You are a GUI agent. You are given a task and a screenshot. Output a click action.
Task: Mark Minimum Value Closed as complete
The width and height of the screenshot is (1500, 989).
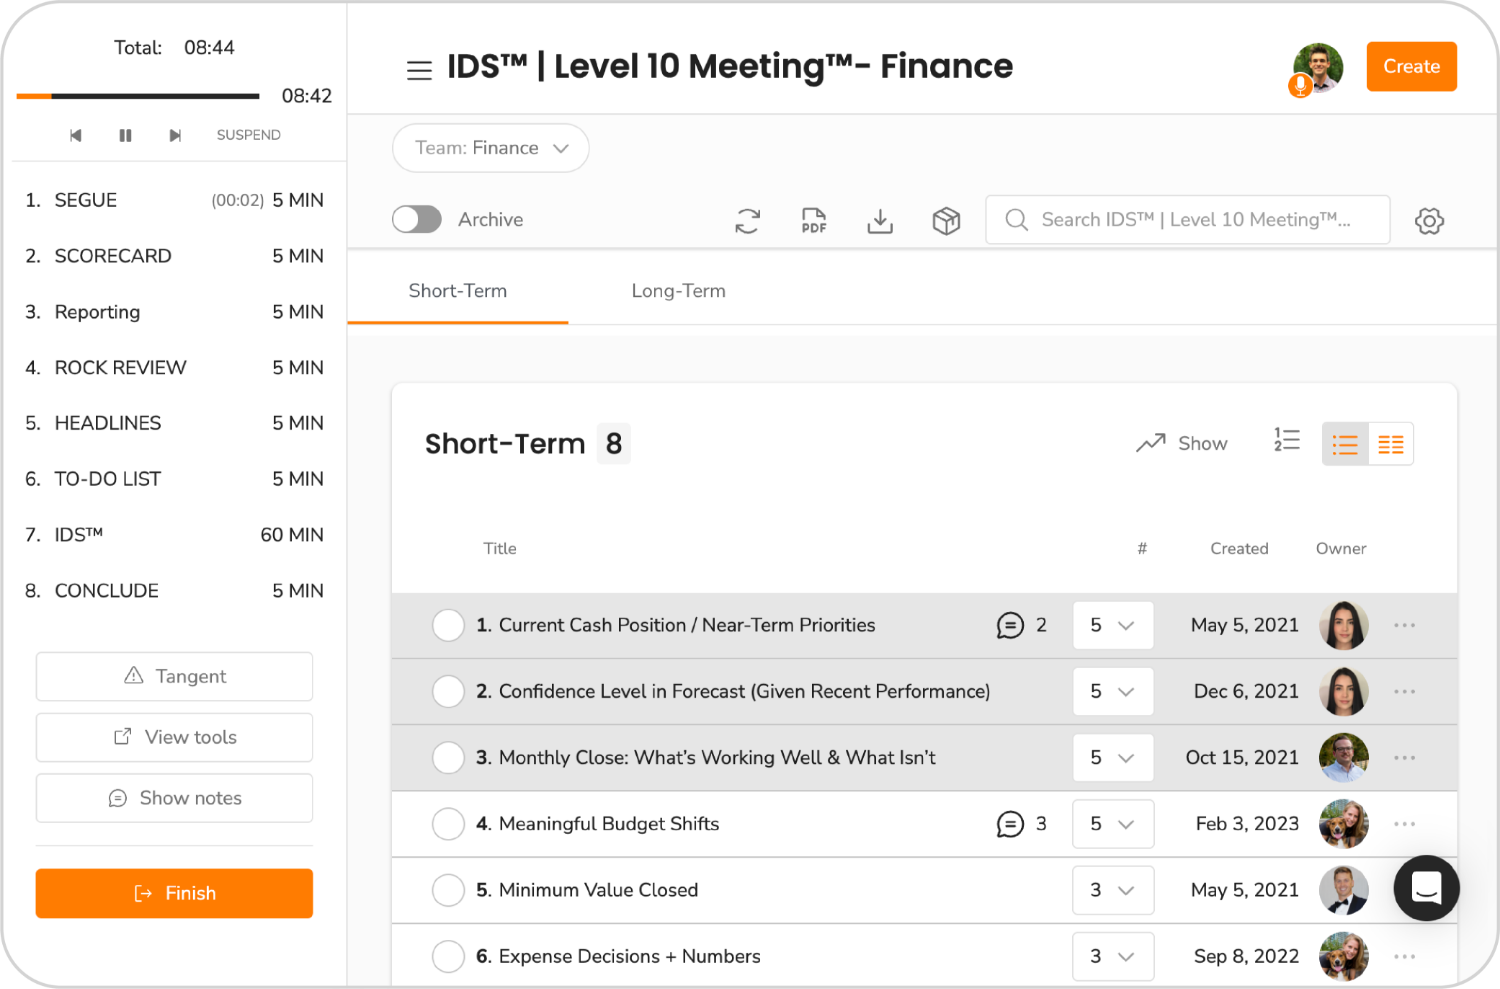pyautogui.click(x=448, y=890)
